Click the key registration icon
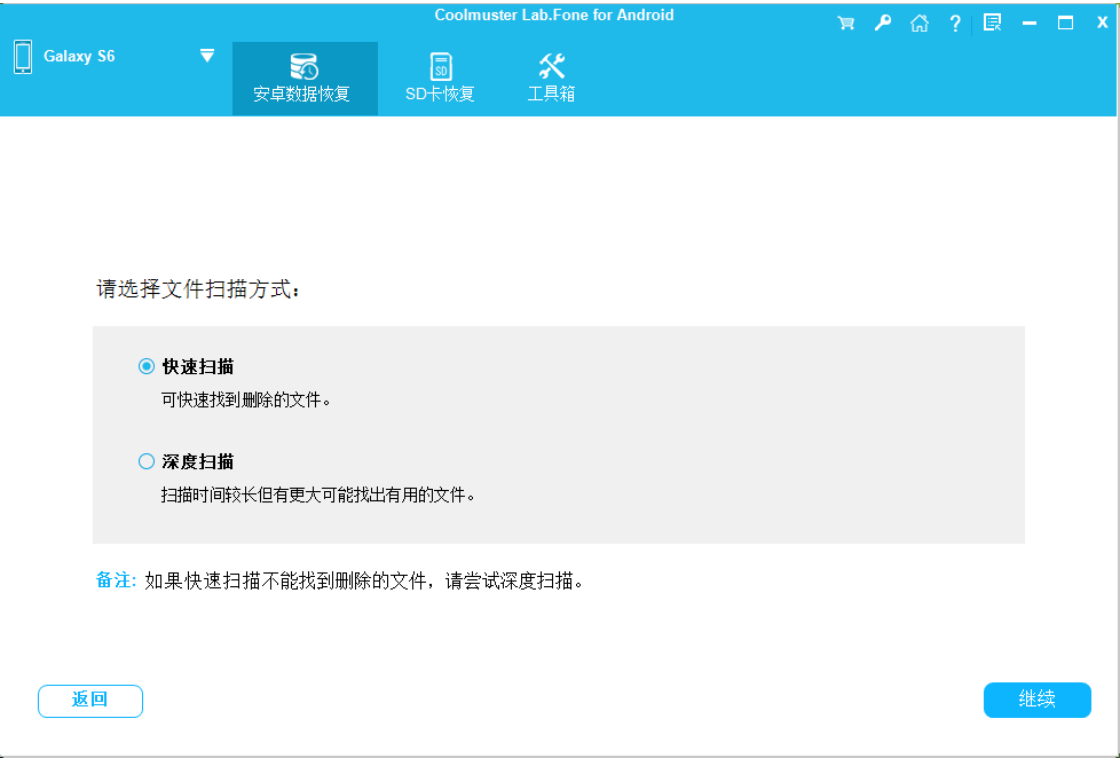 coord(883,23)
